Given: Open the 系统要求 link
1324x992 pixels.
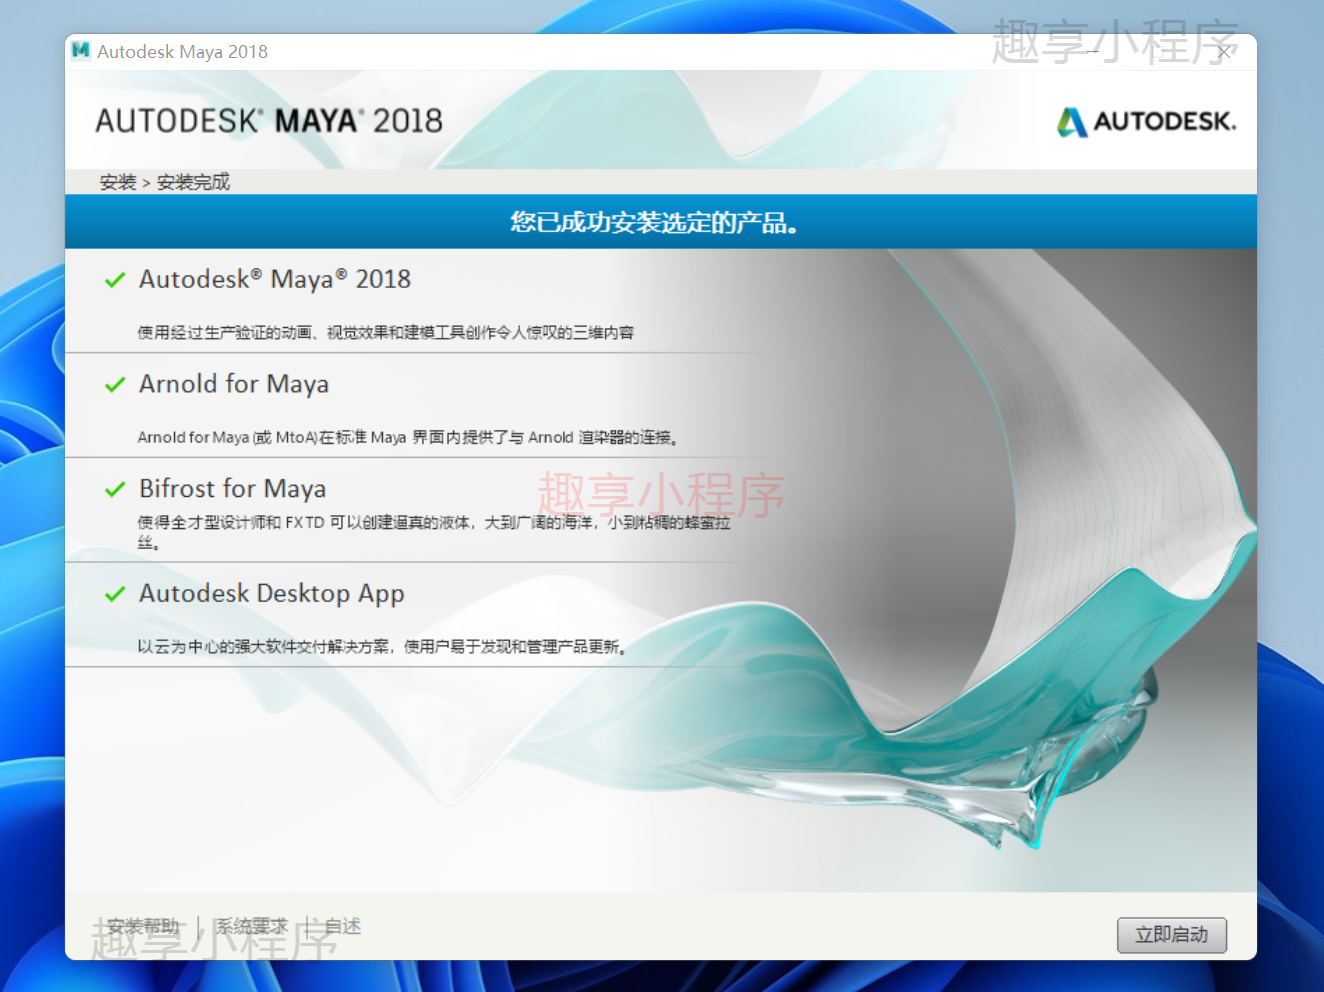Looking at the screenshot, I should pos(252,927).
